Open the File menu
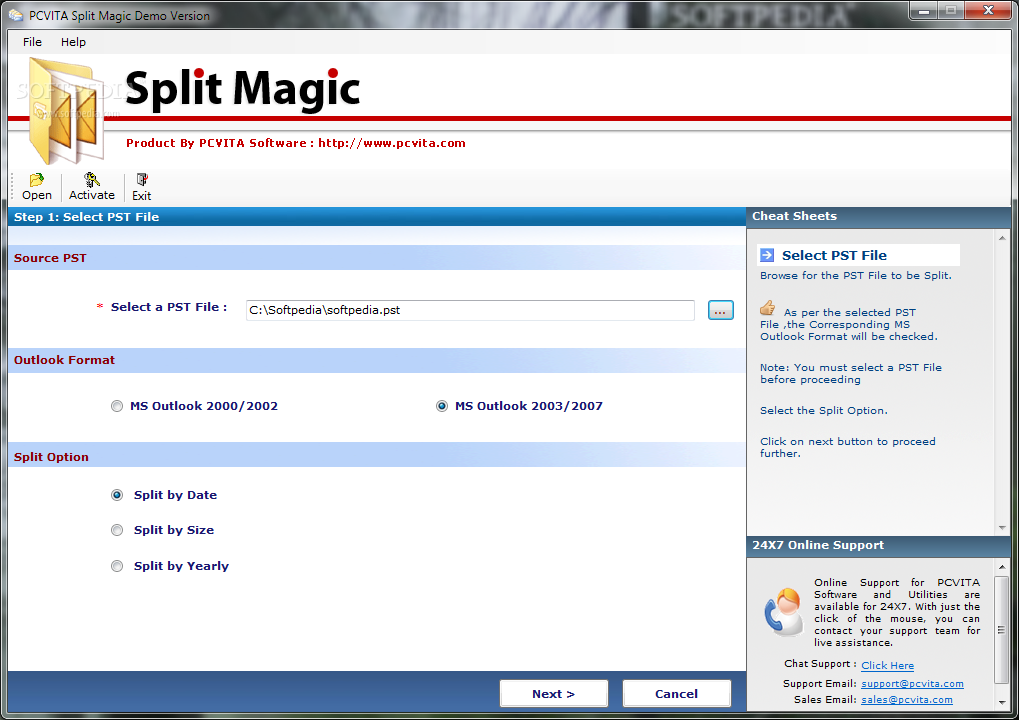1019x720 pixels. [32, 42]
